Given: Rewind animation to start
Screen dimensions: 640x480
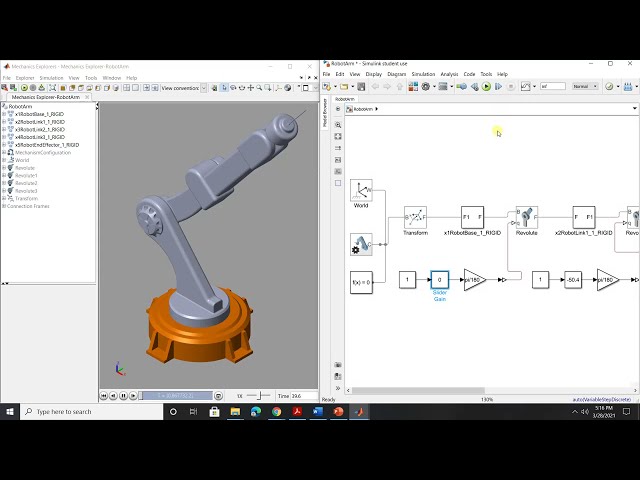Looking at the screenshot, I should tap(104, 396).
